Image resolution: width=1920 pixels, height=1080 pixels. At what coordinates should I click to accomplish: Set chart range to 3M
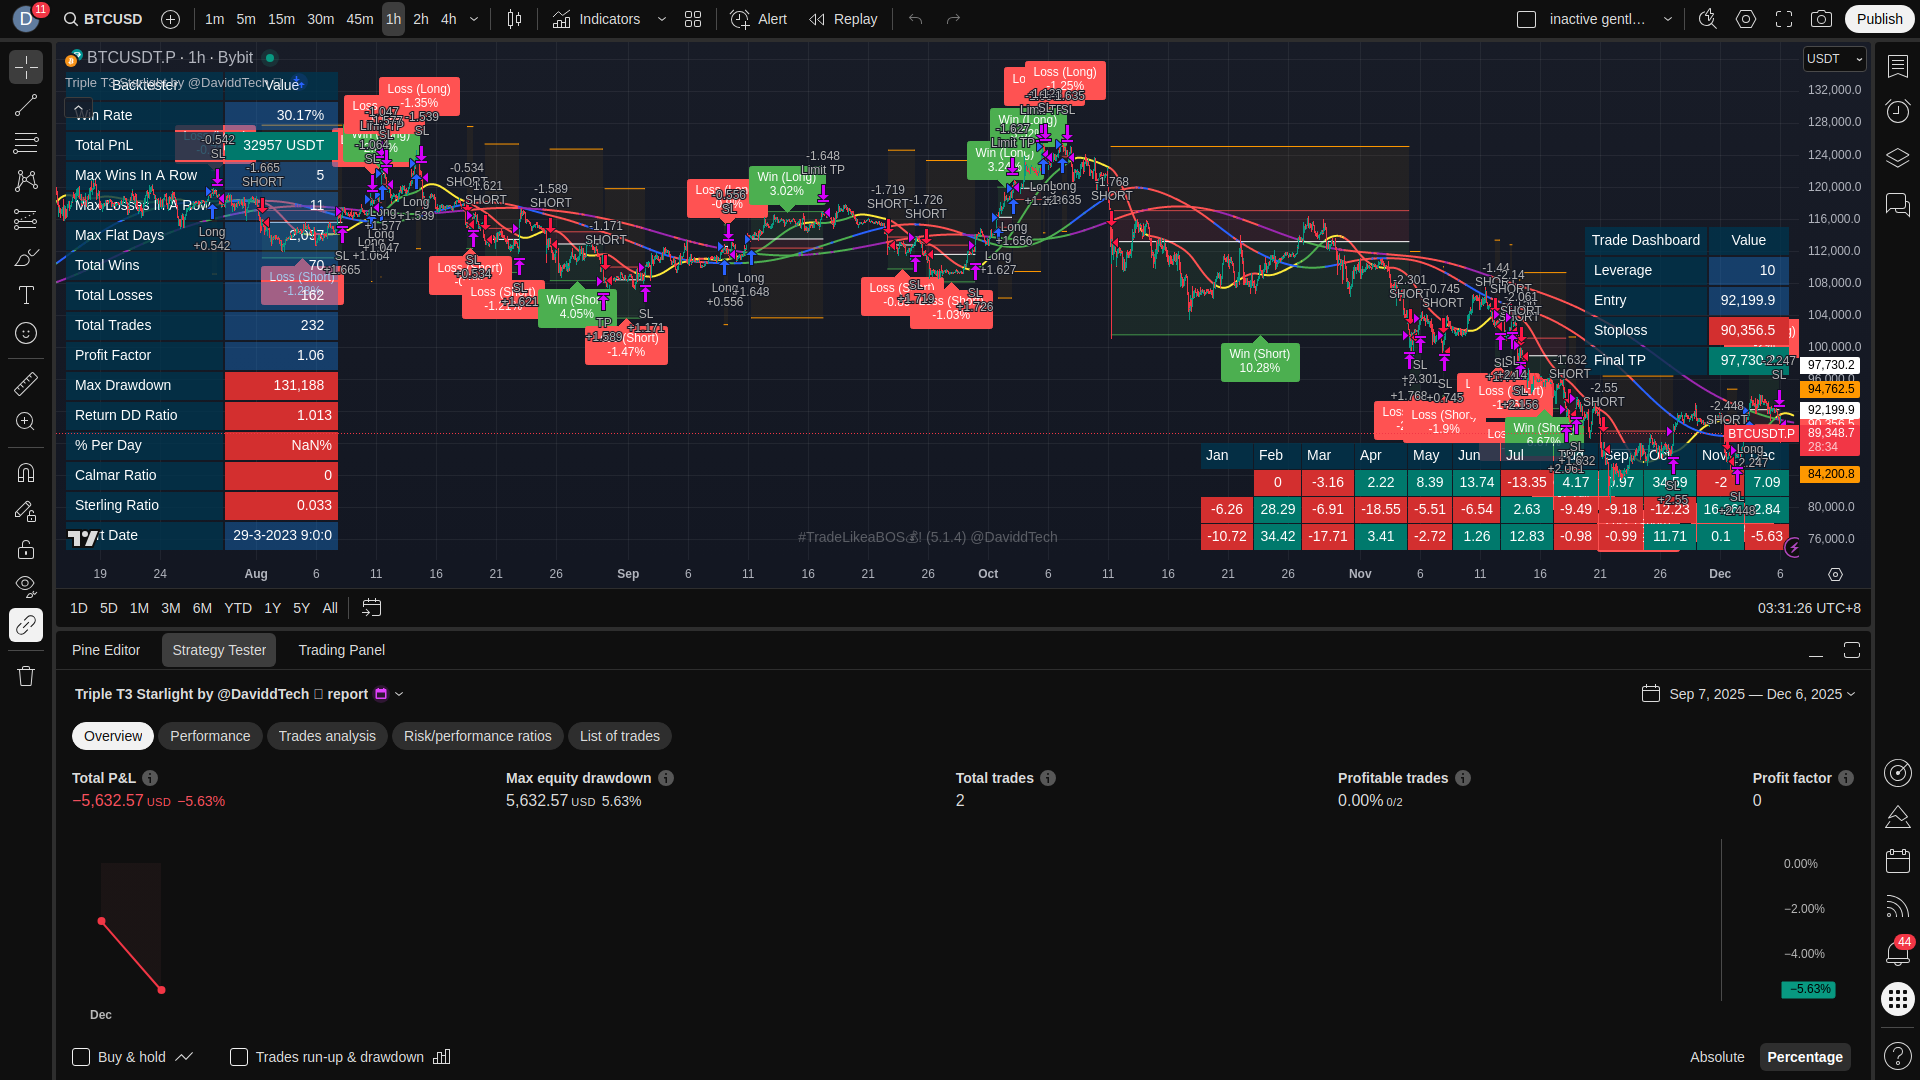pos(171,608)
